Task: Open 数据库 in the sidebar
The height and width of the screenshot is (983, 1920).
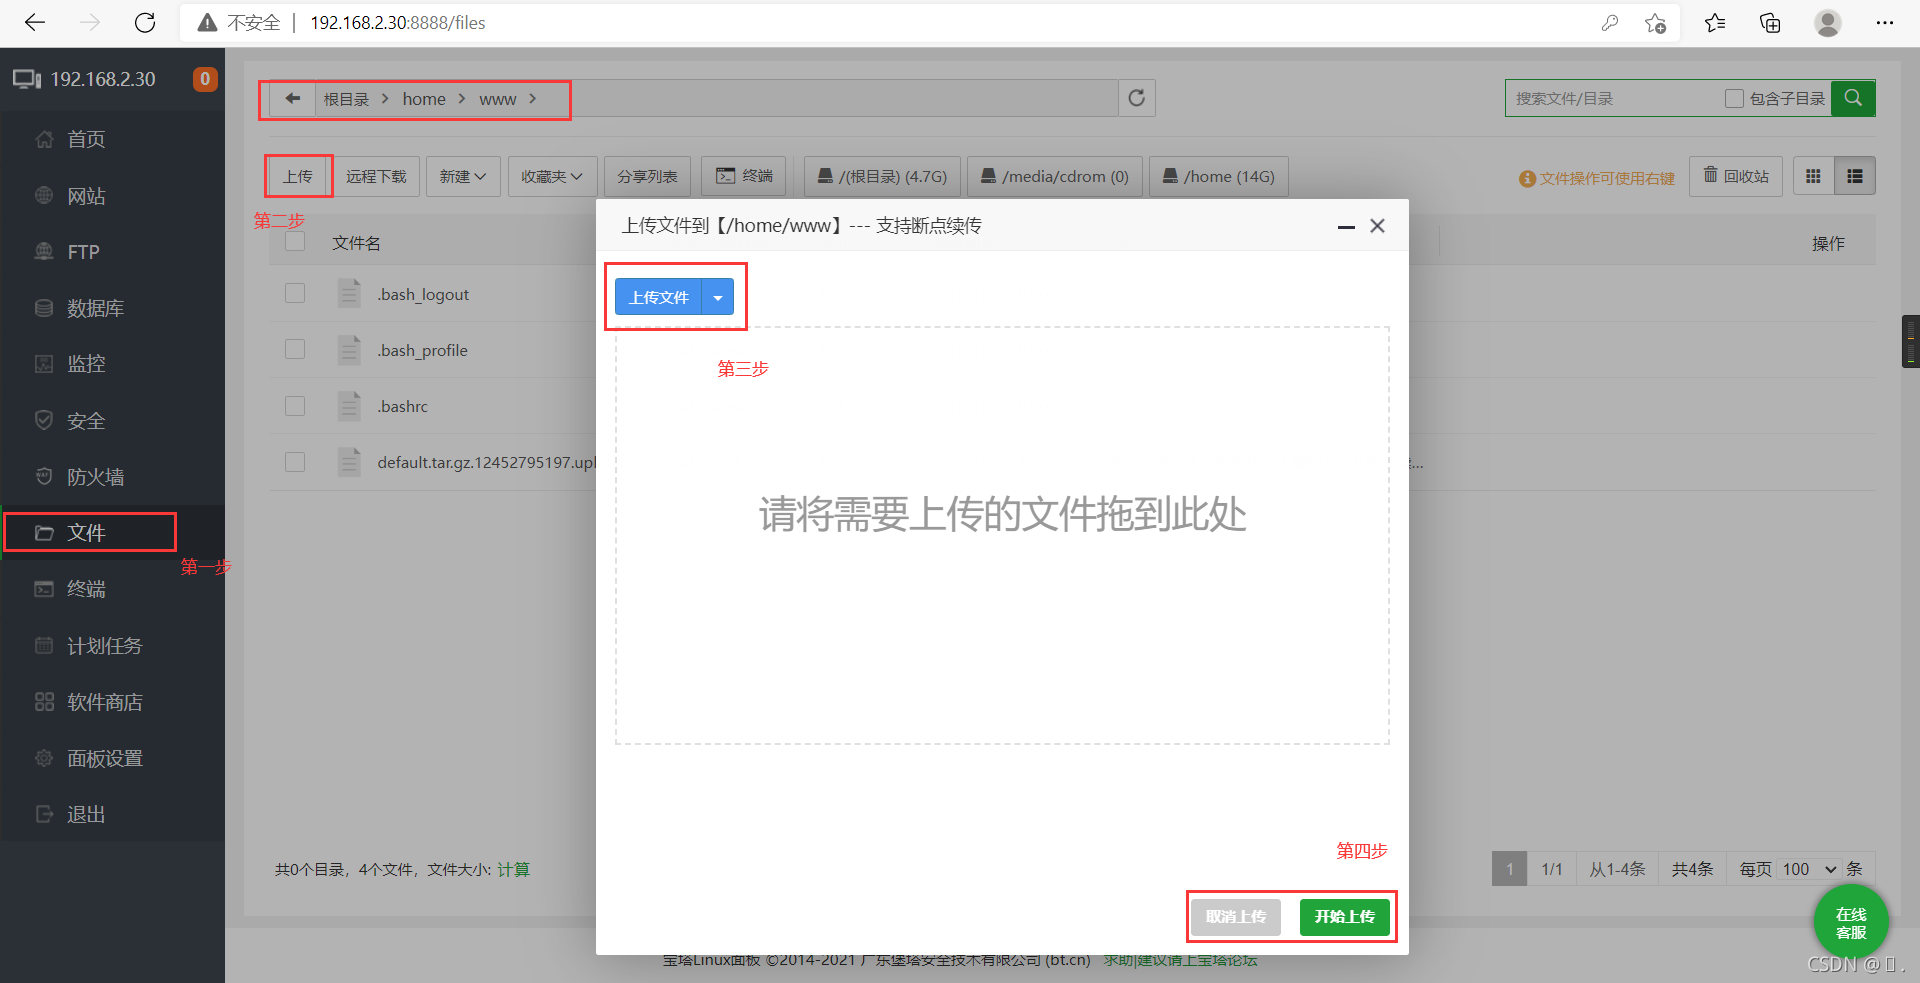Action: point(112,308)
